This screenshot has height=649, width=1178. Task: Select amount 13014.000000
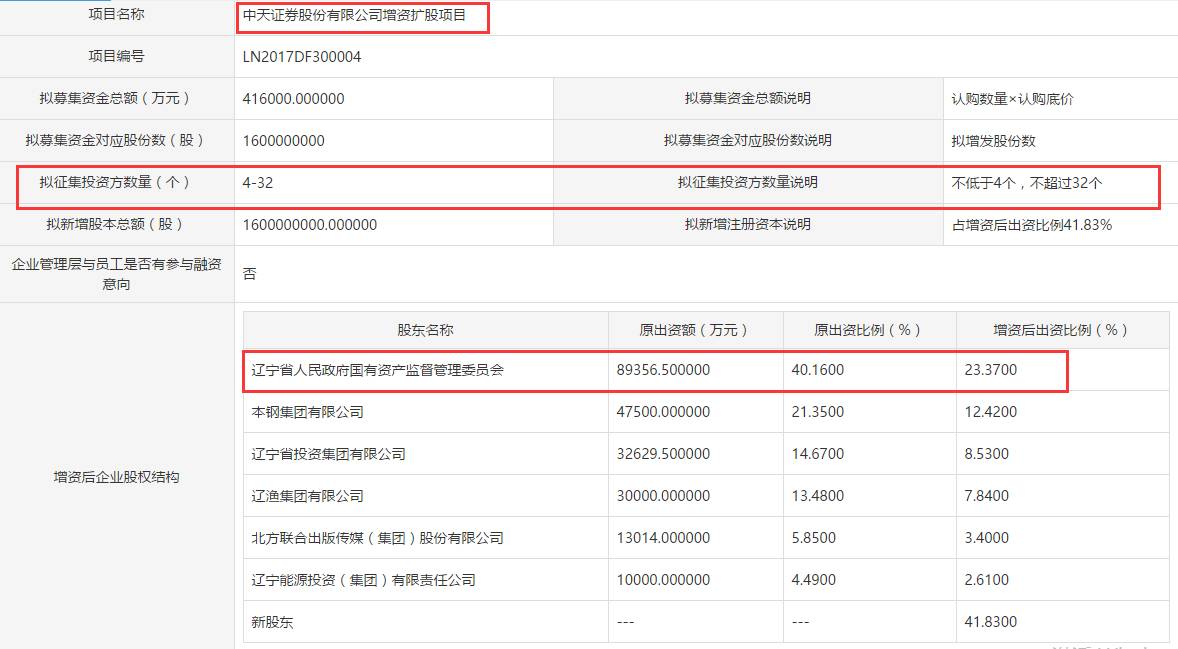(x=663, y=539)
